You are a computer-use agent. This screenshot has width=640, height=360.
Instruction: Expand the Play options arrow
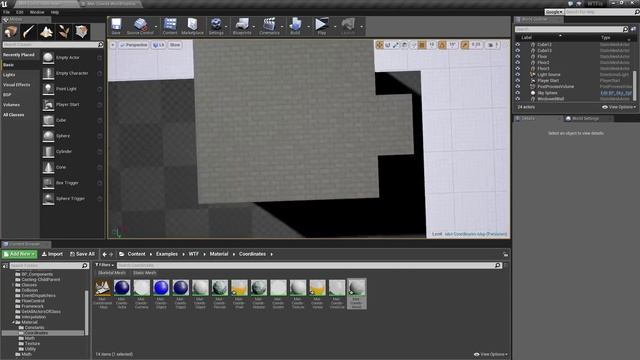(x=335, y=27)
